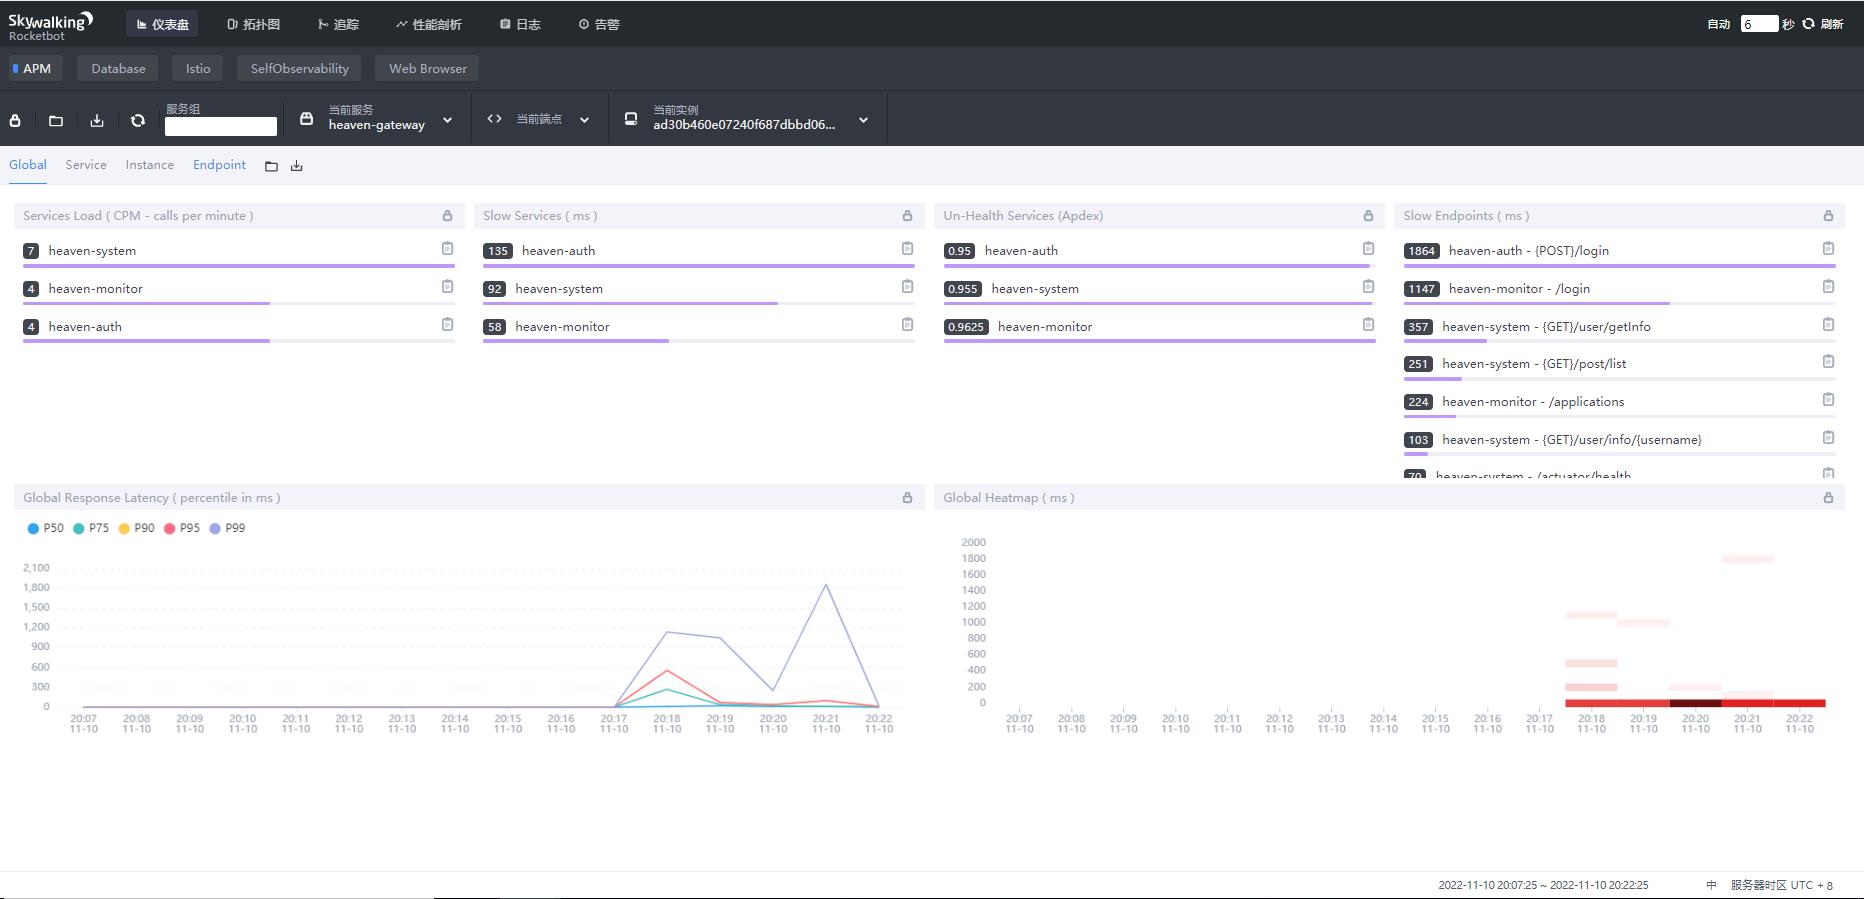Toggle the 自动 auto refresh switch
Image resolution: width=1864 pixels, height=899 pixels.
point(1718,24)
